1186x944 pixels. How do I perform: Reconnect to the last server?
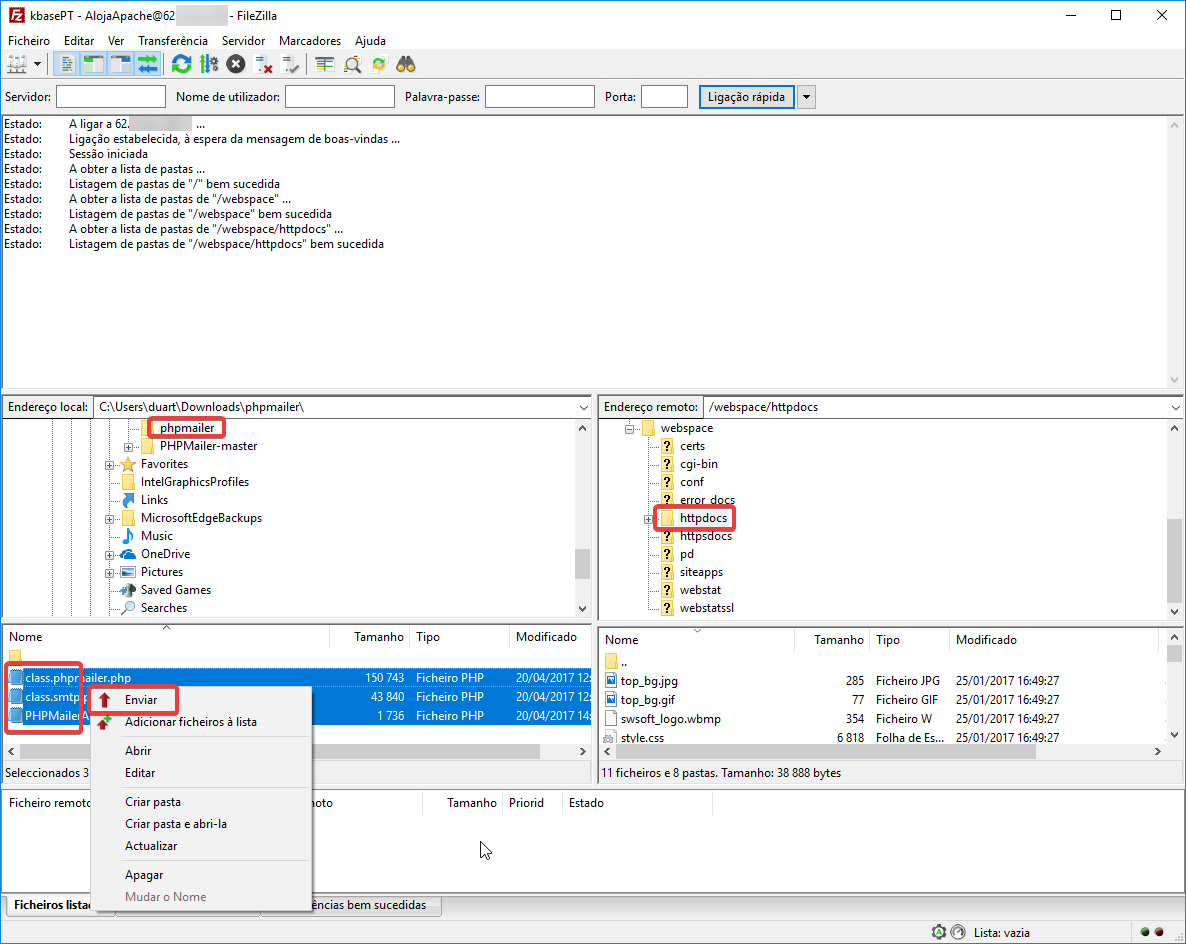290,64
